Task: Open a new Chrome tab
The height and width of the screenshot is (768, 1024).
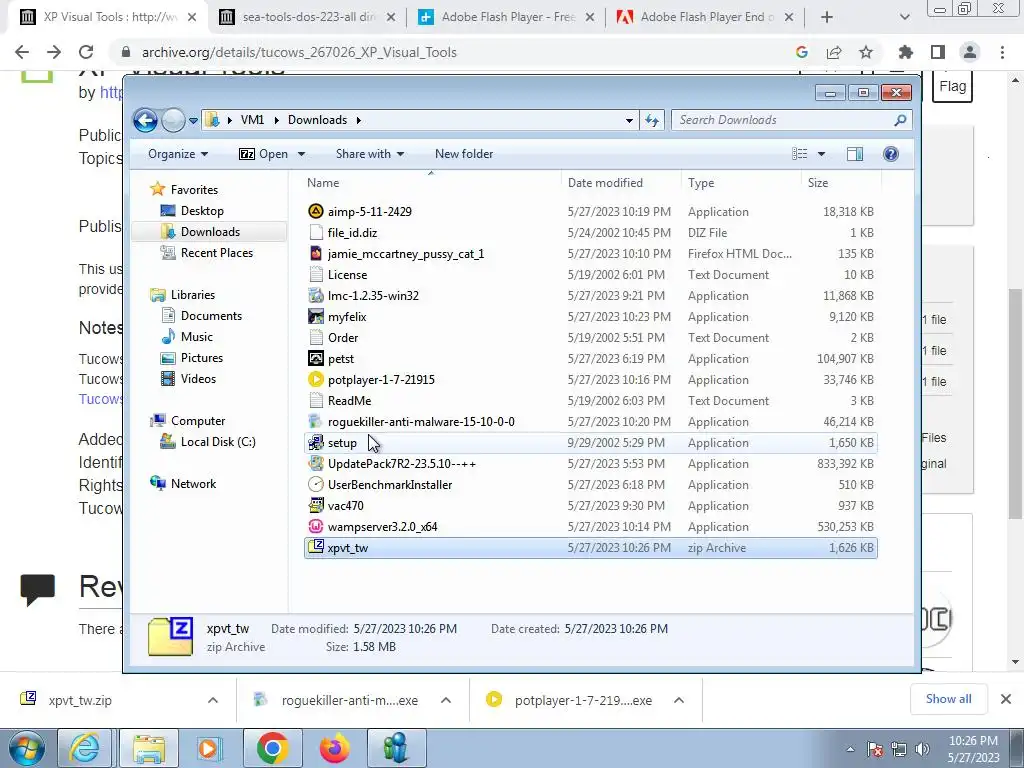Action: pos(827,17)
